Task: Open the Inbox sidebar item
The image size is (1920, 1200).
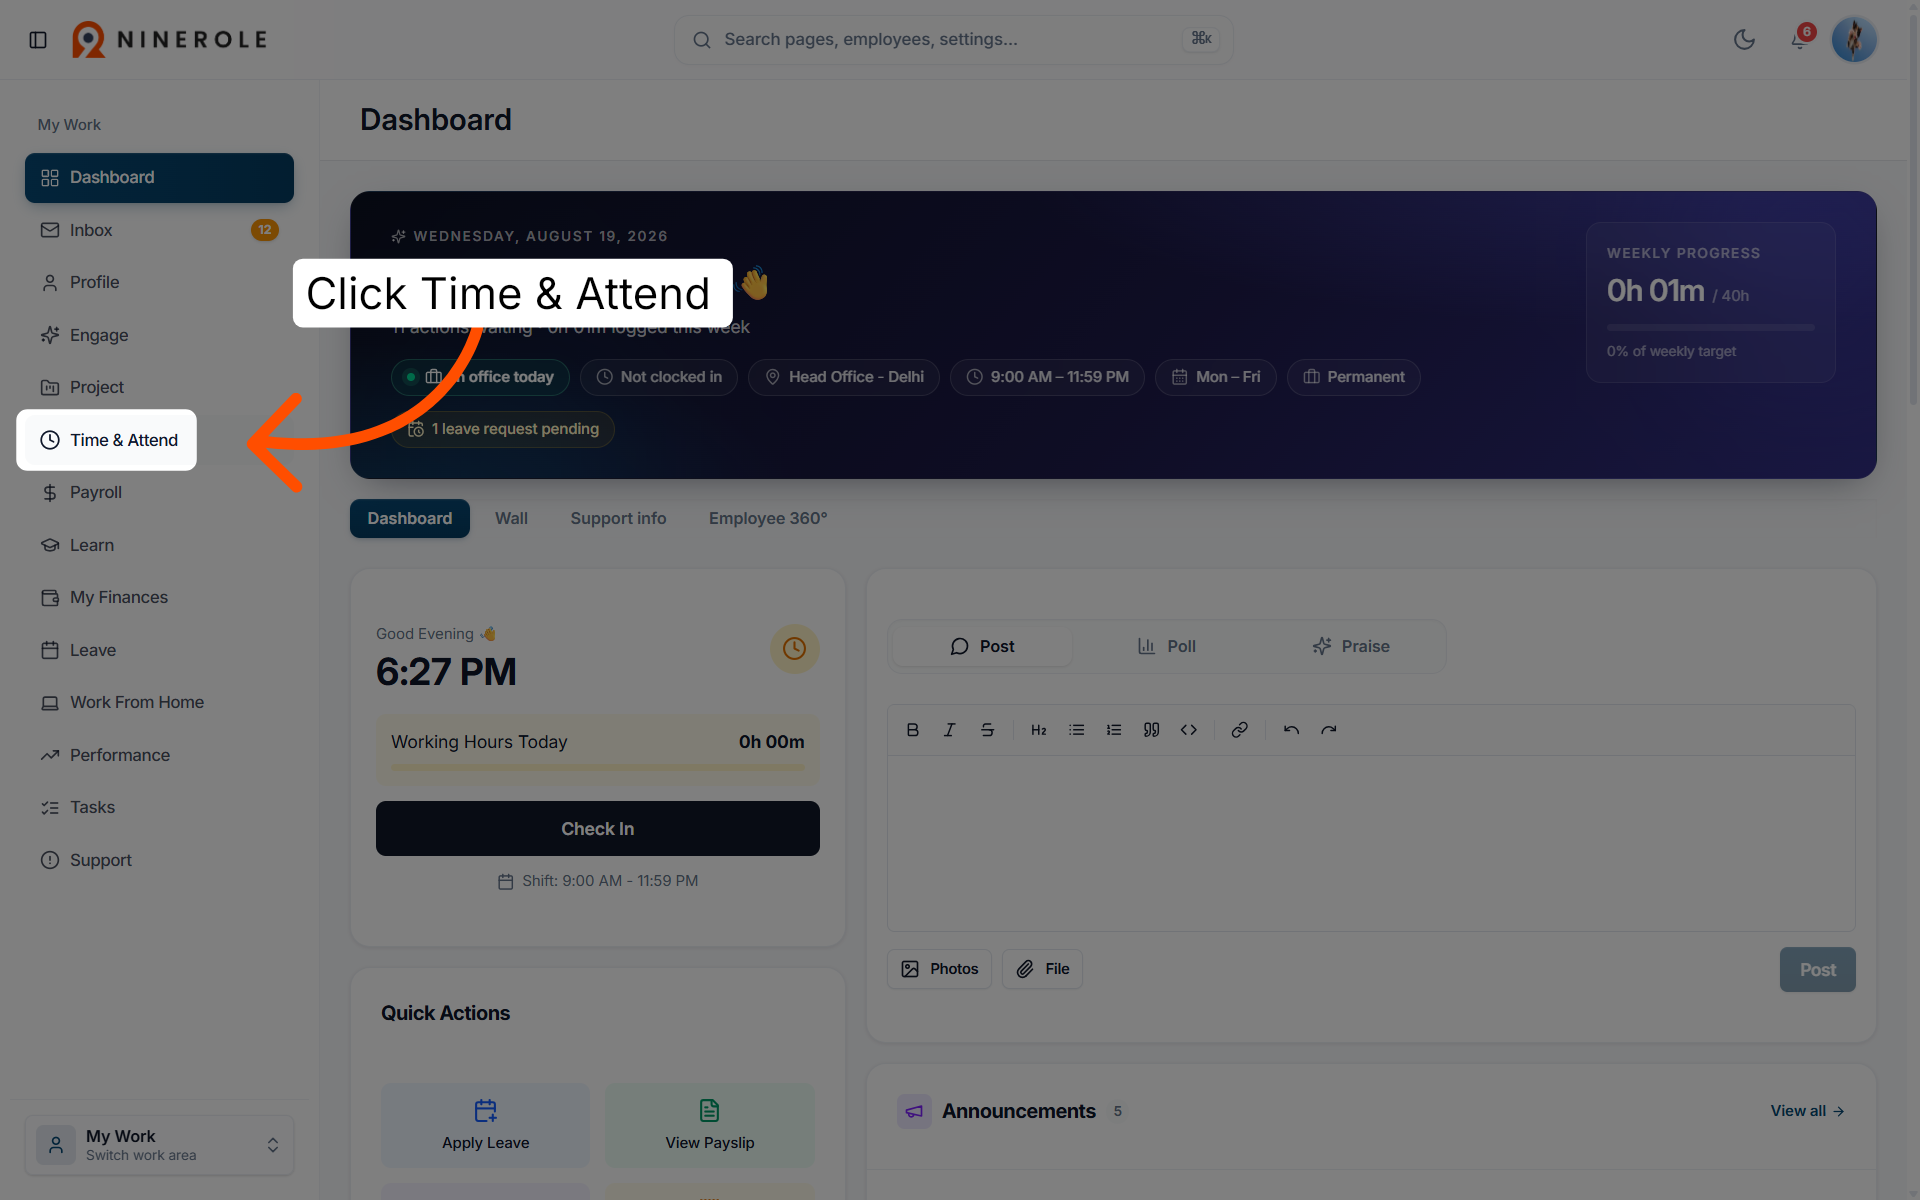Action: pos(159,230)
